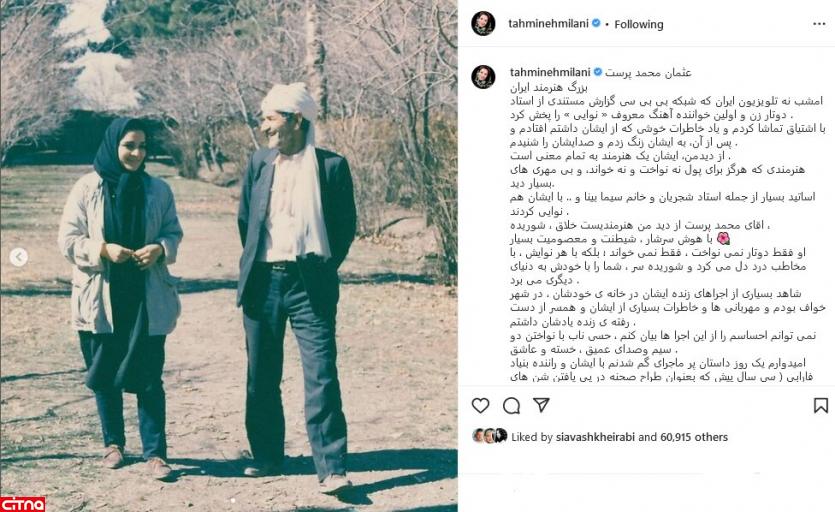Click the verified badge in the post header
The width and height of the screenshot is (835, 512).
(x=596, y=23)
